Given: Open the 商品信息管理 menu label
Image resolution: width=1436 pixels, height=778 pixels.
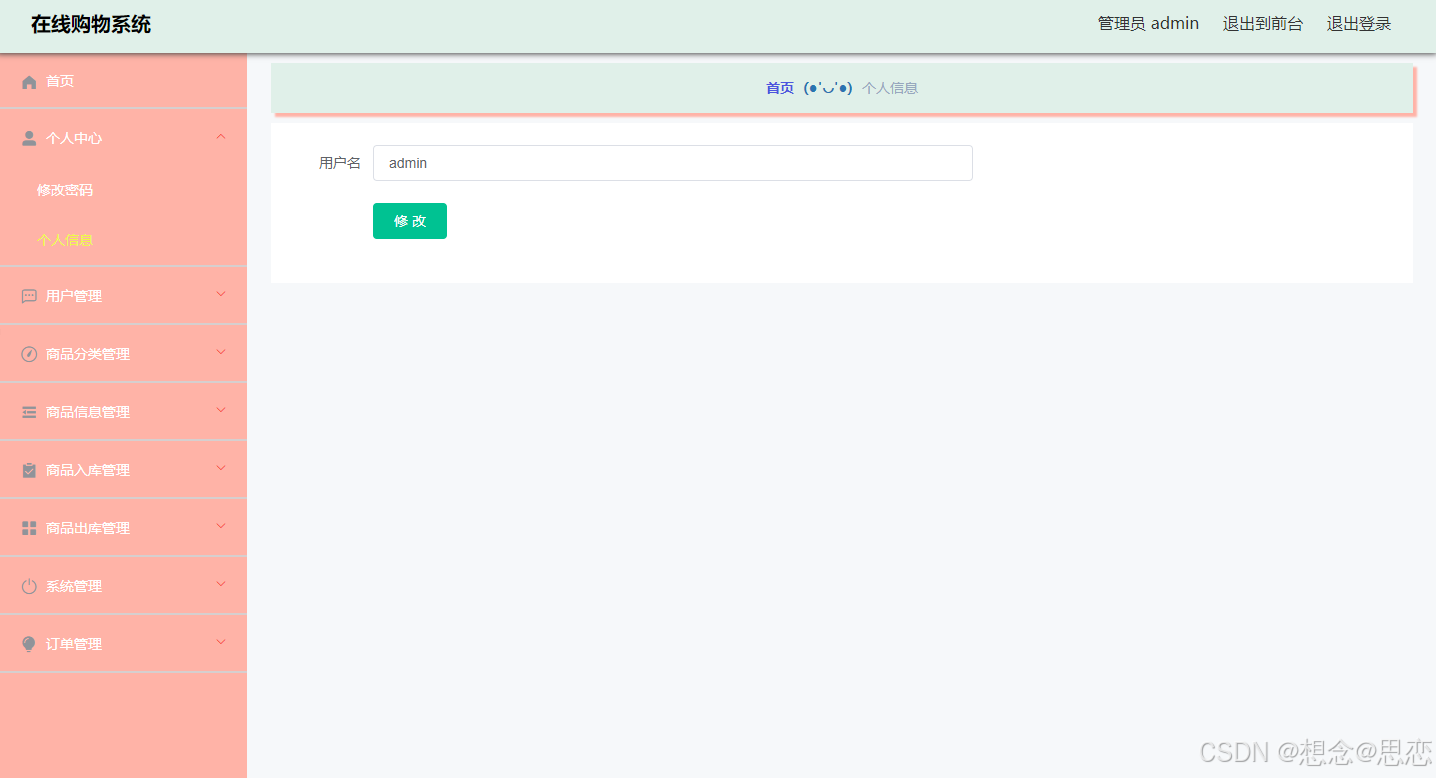Looking at the screenshot, I should coord(88,412).
